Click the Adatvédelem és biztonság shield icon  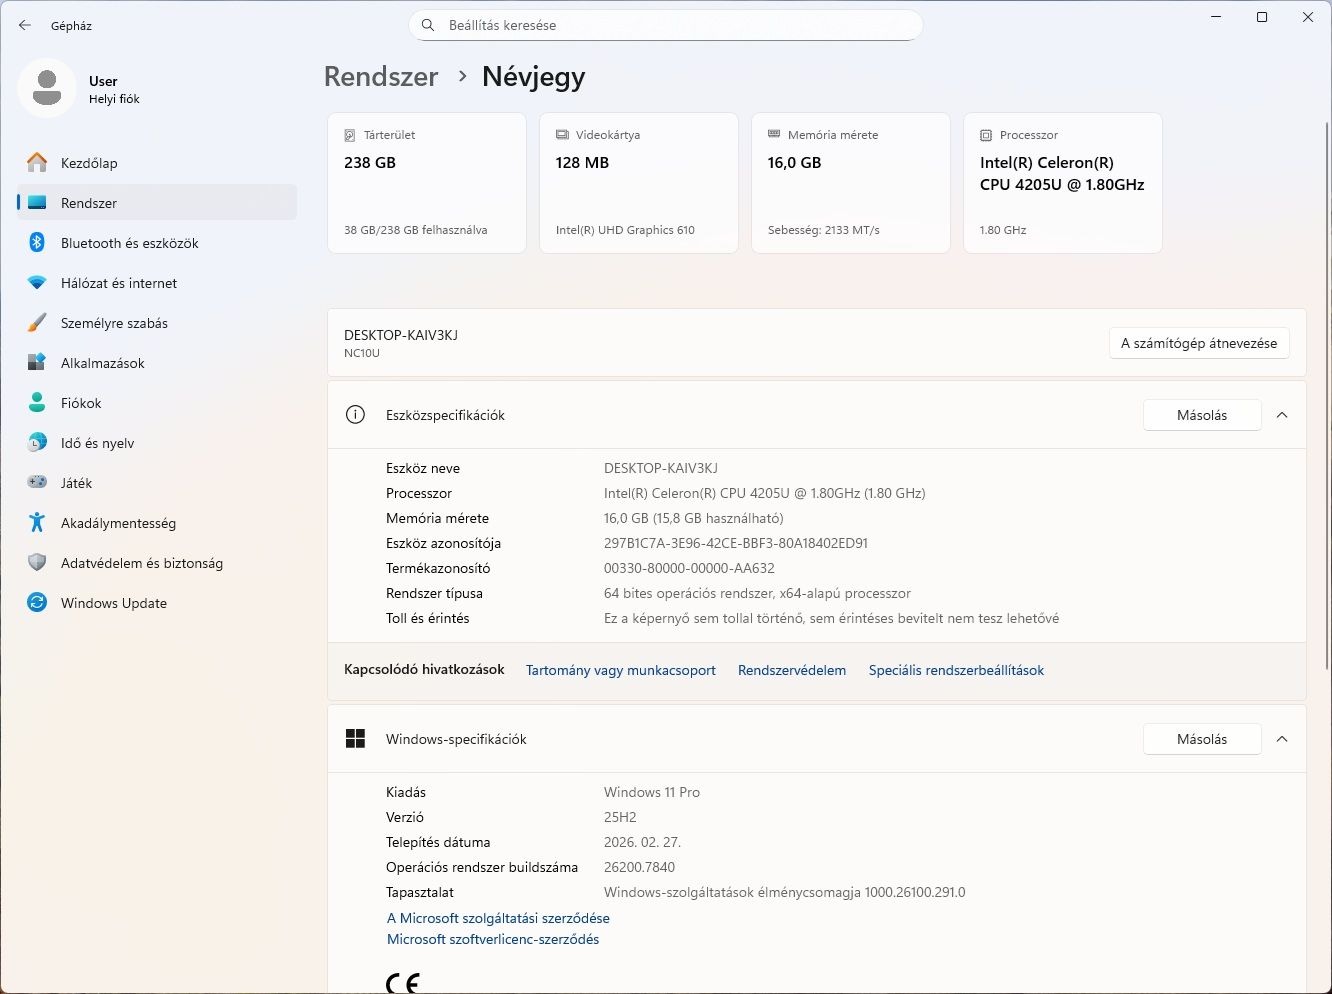point(37,563)
